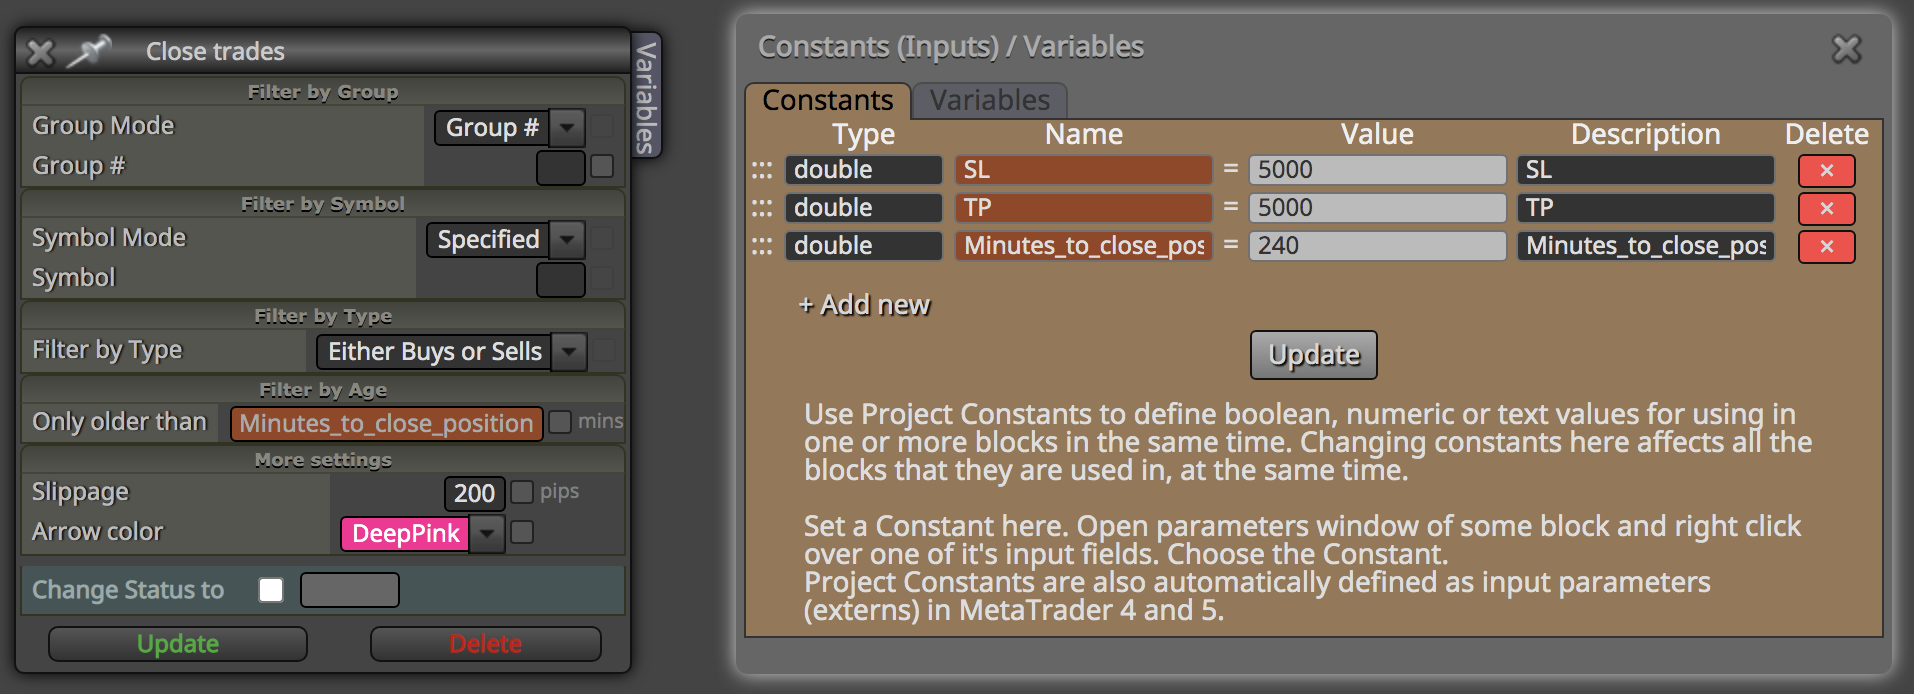Click the Minutes_to_close_position field in Only older than
This screenshot has width=1914, height=694.
pyautogui.click(x=387, y=424)
